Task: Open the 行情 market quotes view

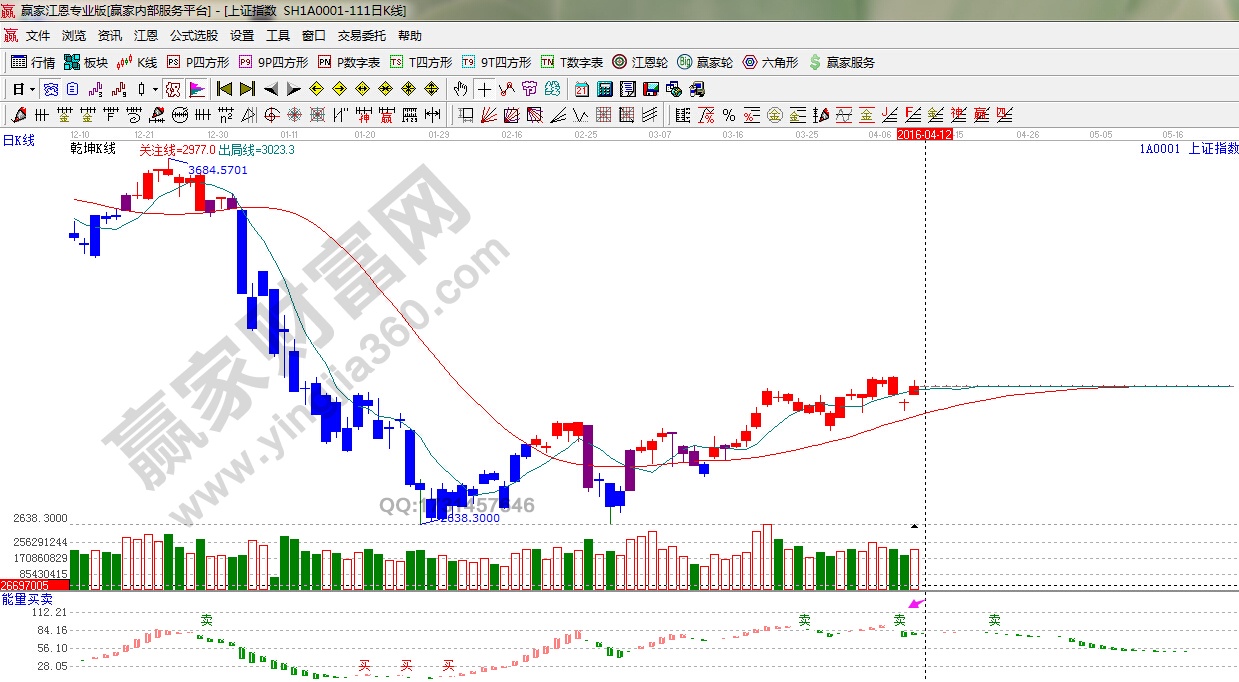Action: [33, 62]
